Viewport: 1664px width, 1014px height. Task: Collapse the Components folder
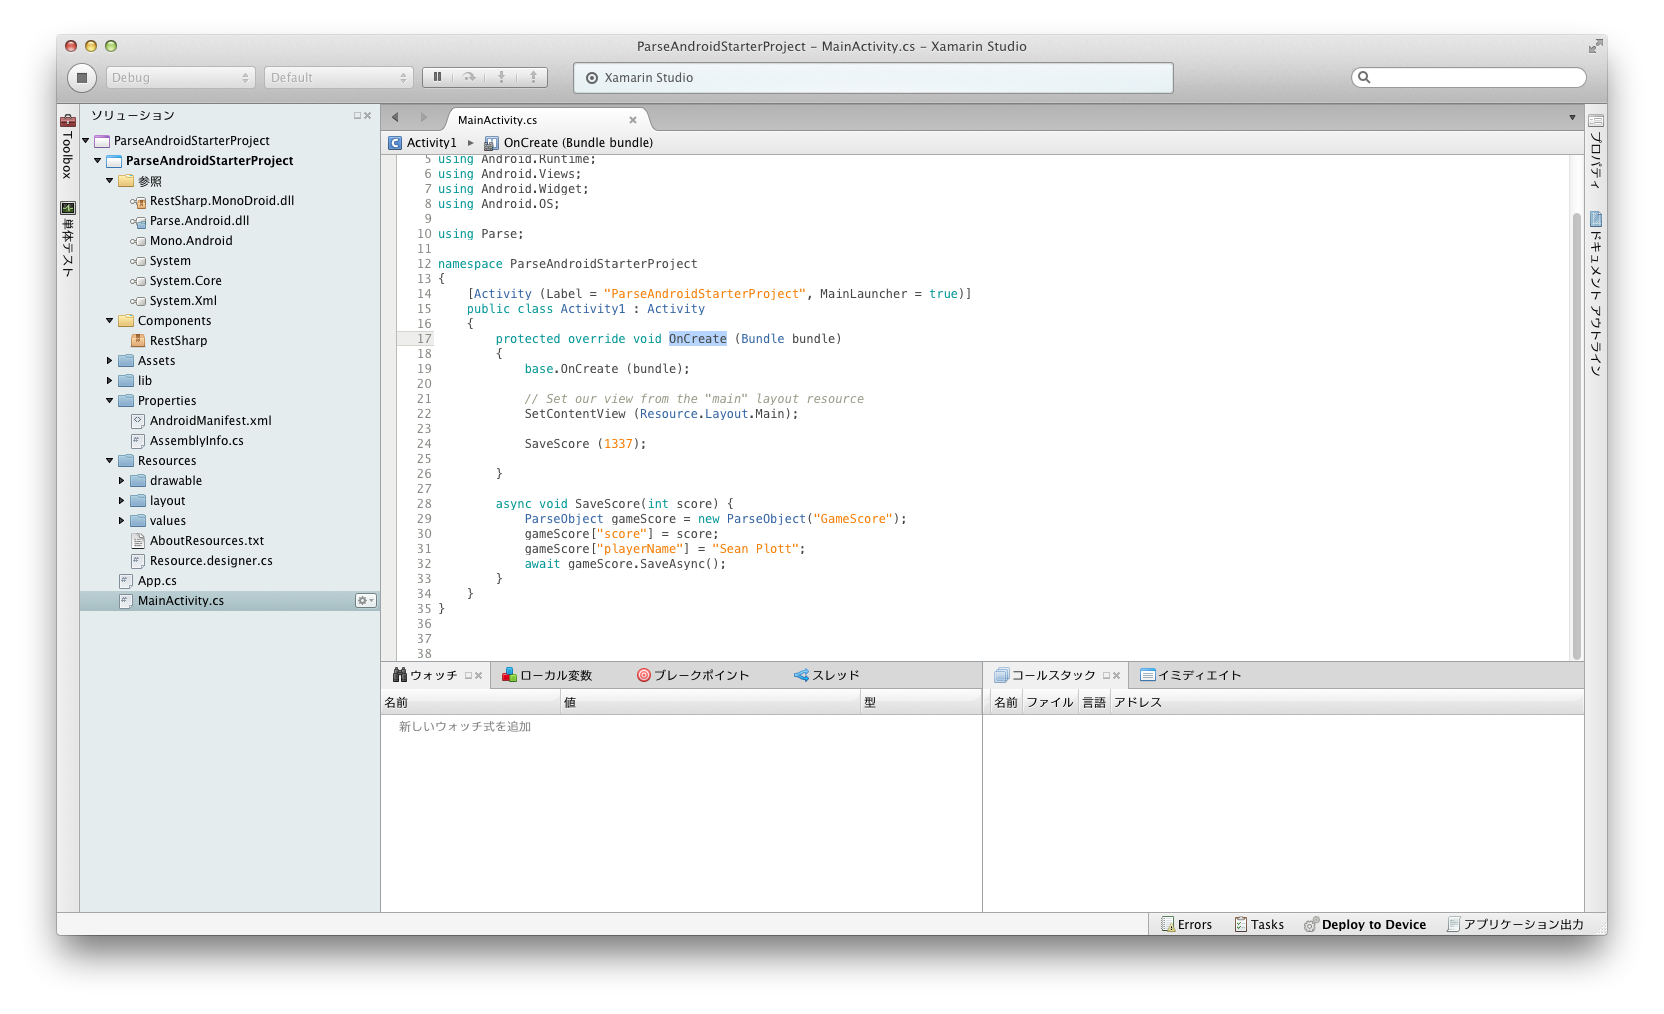[x=110, y=321]
